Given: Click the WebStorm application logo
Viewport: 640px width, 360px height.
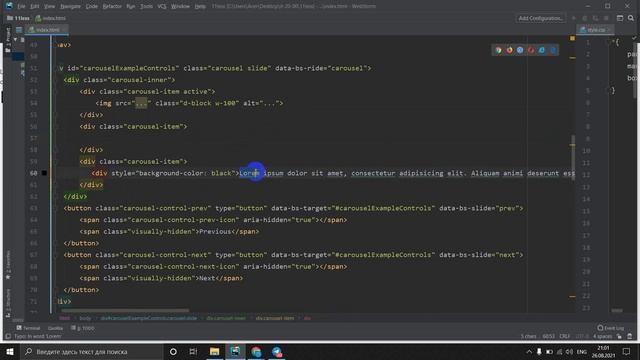Looking at the screenshot, I should coord(9,6).
